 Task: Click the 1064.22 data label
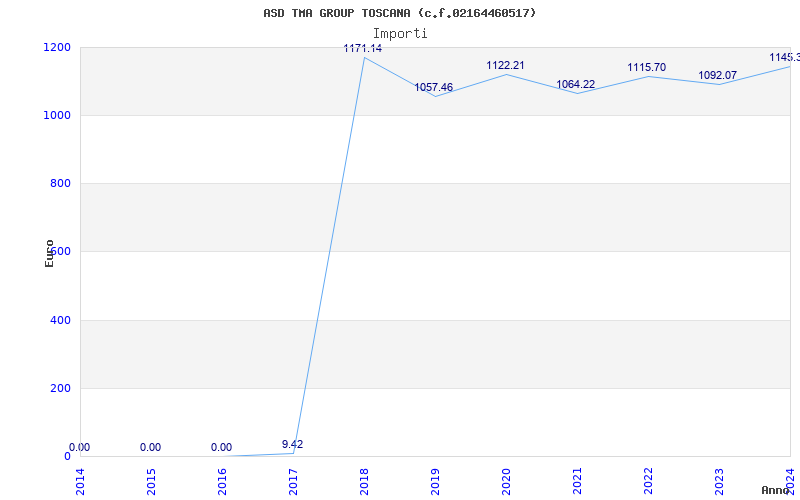point(576,84)
